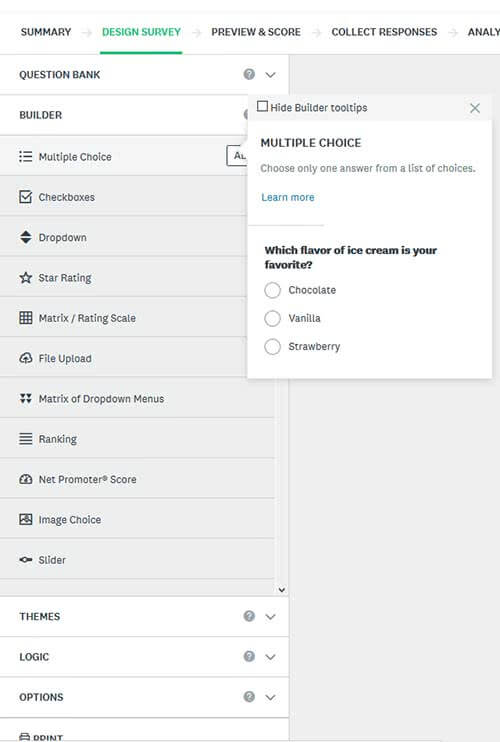Switch to the Preview & Score tab
This screenshot has width=500, height=742.
pos(256,32)
